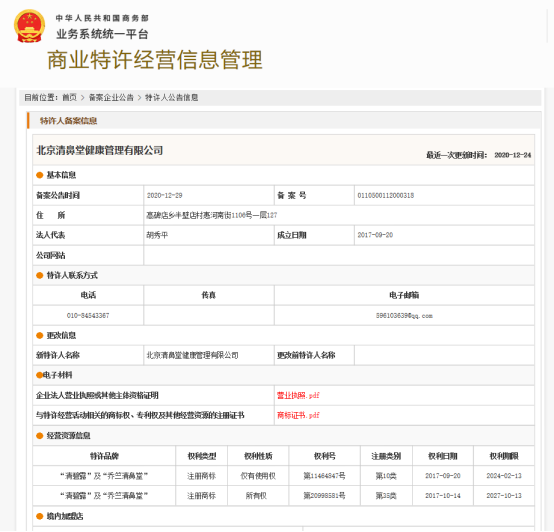Click registration class 第10类

386,476
